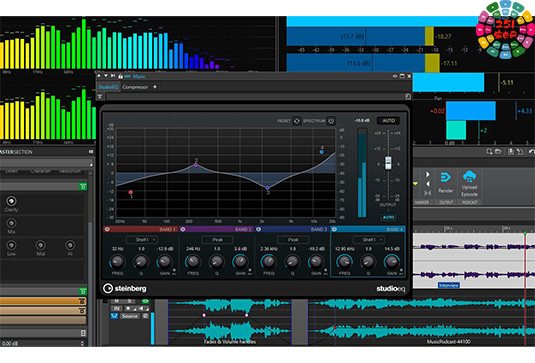535x363 pixels.
Task: Click the undo arrow in upper right toolbar
Action: 532,152
